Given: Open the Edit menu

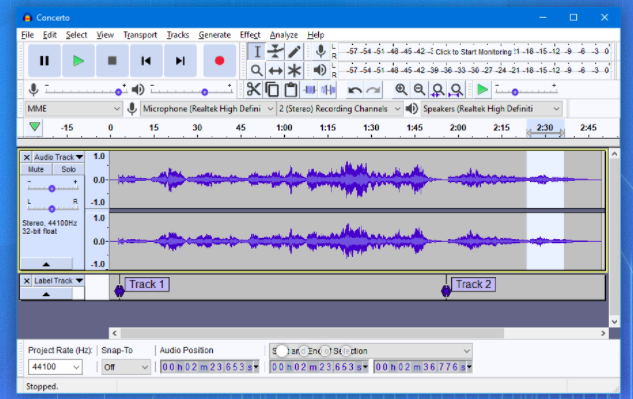Looking at the screenshot, I should coord(50,35).
